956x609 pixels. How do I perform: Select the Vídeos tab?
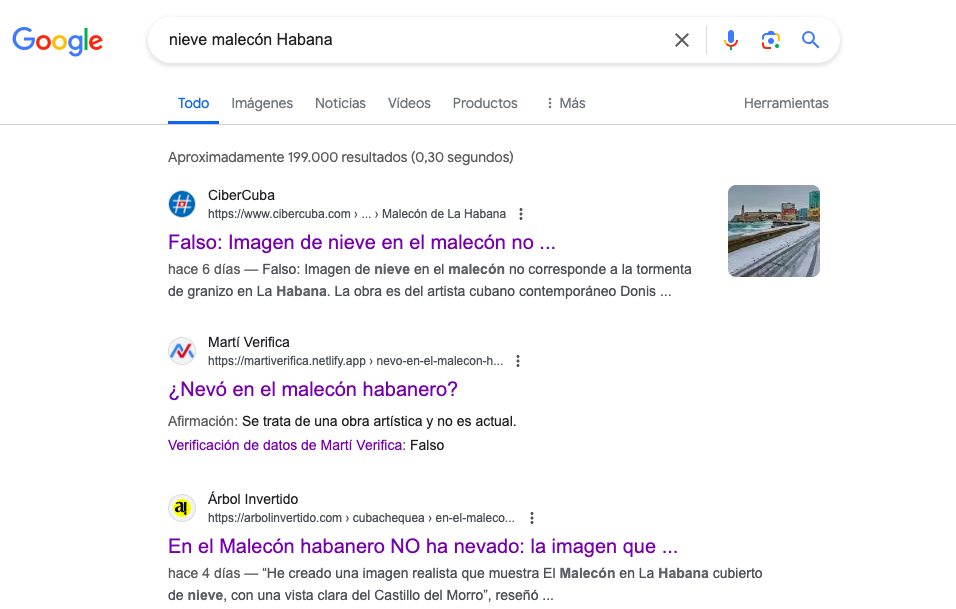(x=409, y=103)
